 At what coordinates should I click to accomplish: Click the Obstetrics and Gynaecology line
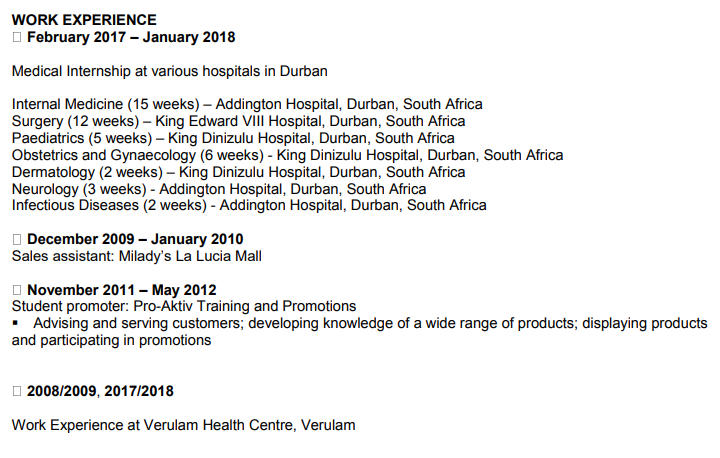click(287, 155)
